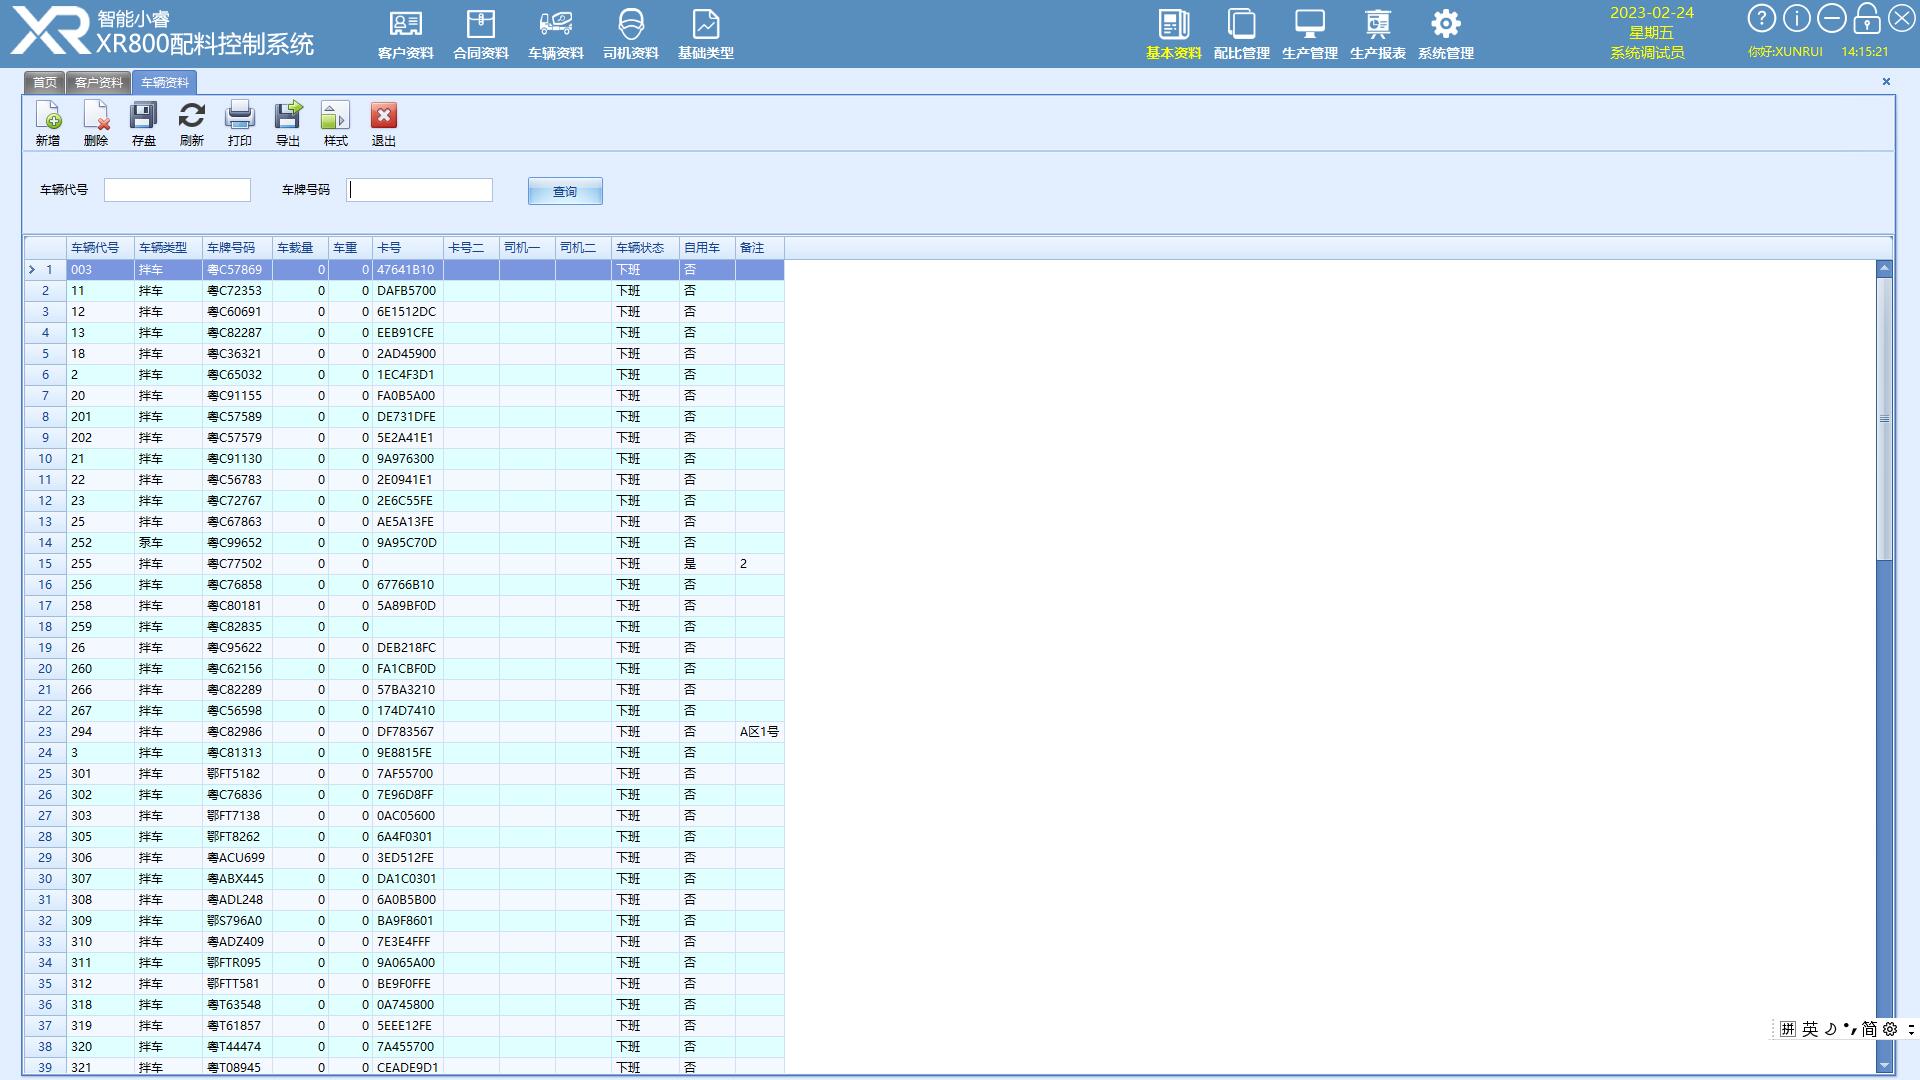Click IME moon half-width toggle
This screenshot has height=1080, width=1920.
click(x=1830, y=1029)
